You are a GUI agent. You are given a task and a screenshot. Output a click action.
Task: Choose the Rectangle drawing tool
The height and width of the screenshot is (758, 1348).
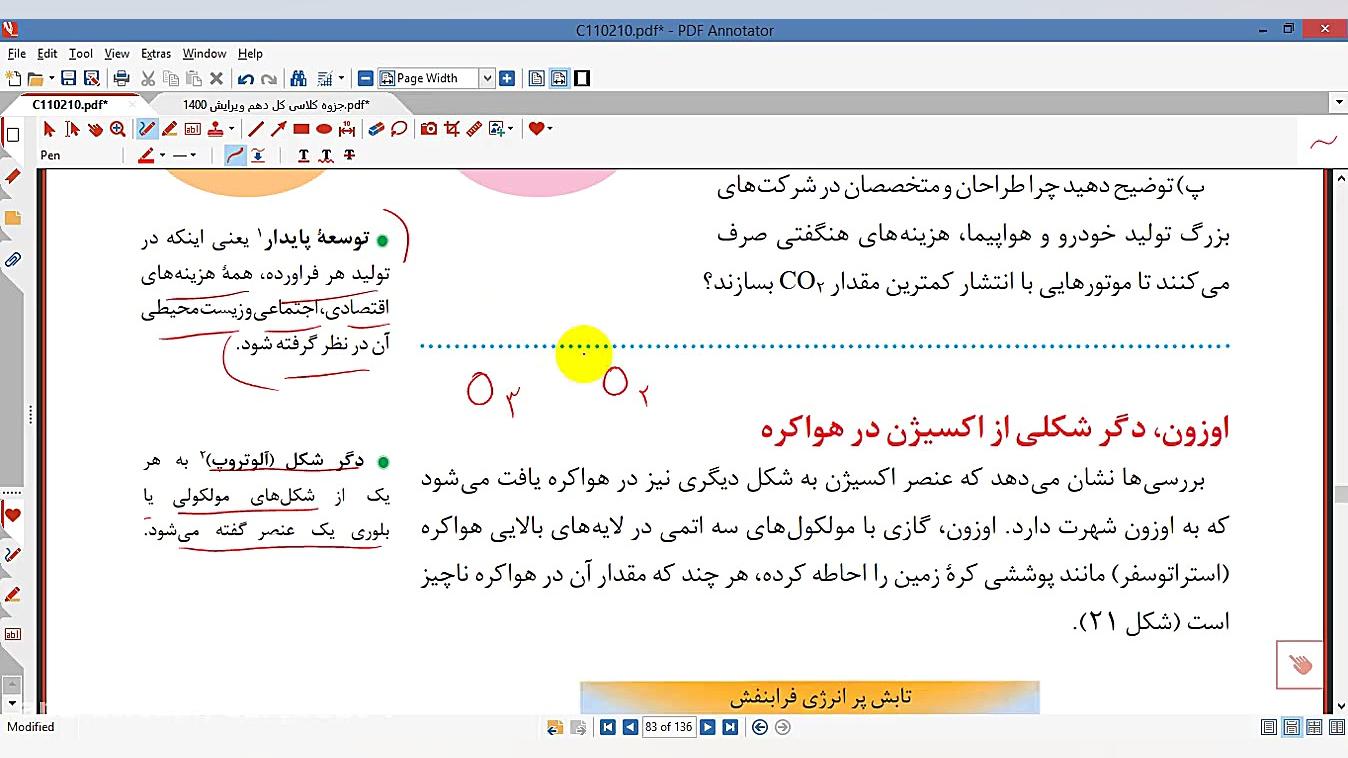point(301,129)
